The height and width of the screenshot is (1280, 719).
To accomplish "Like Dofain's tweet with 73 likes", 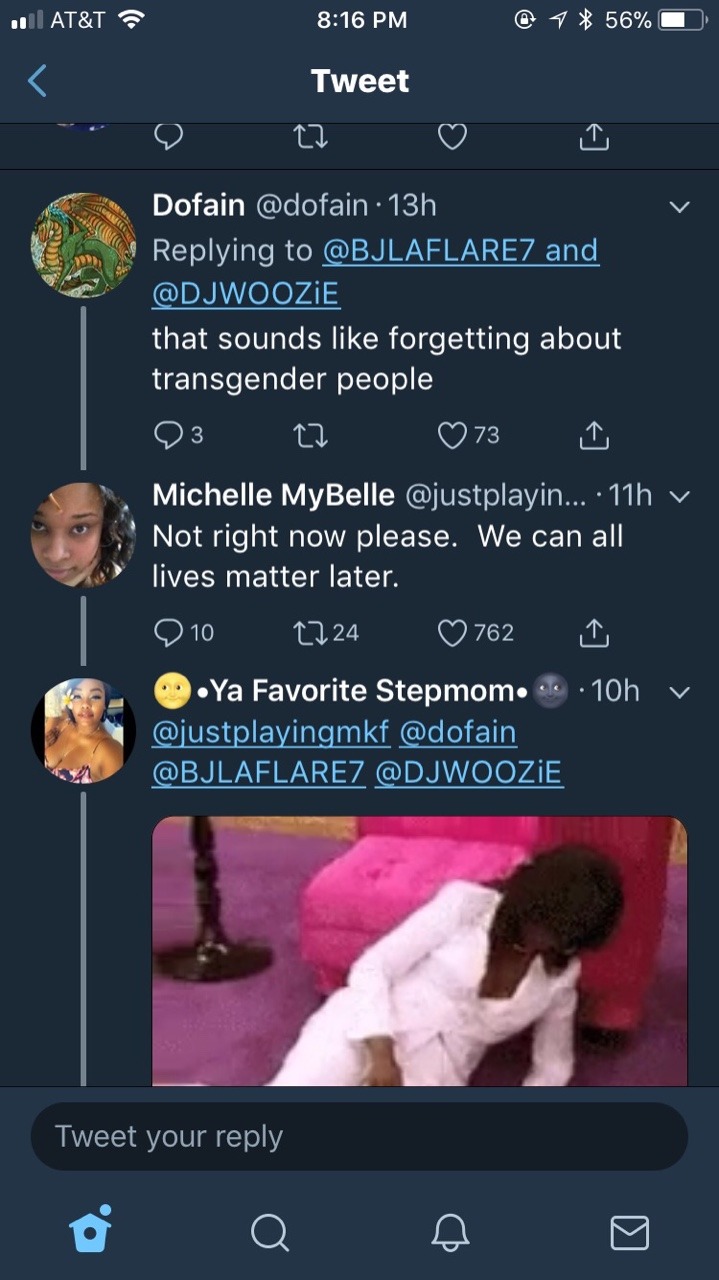I will pos(453,435).
